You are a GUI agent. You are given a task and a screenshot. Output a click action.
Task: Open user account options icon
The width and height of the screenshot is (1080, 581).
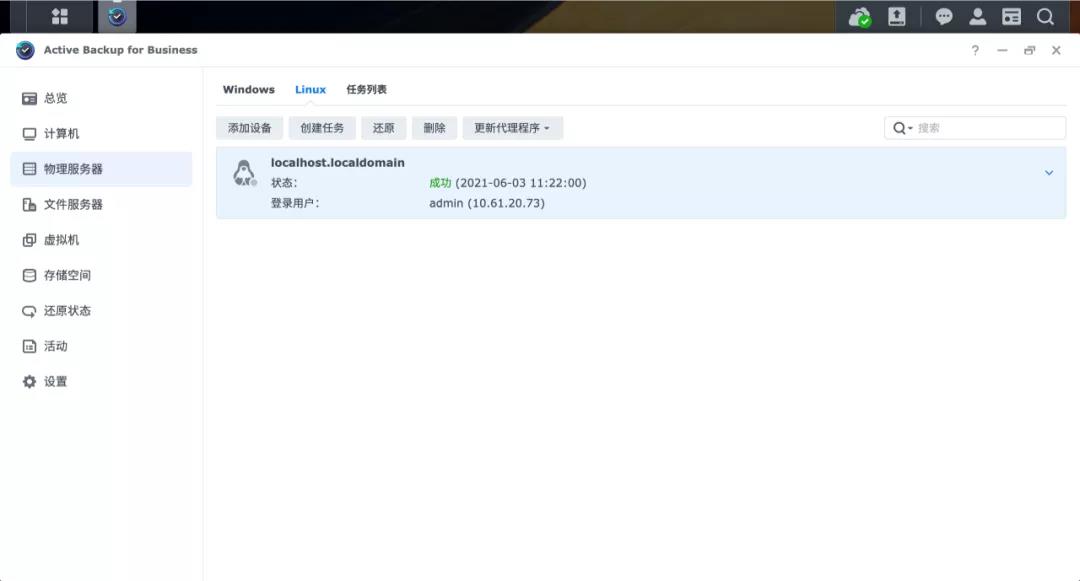977,17
